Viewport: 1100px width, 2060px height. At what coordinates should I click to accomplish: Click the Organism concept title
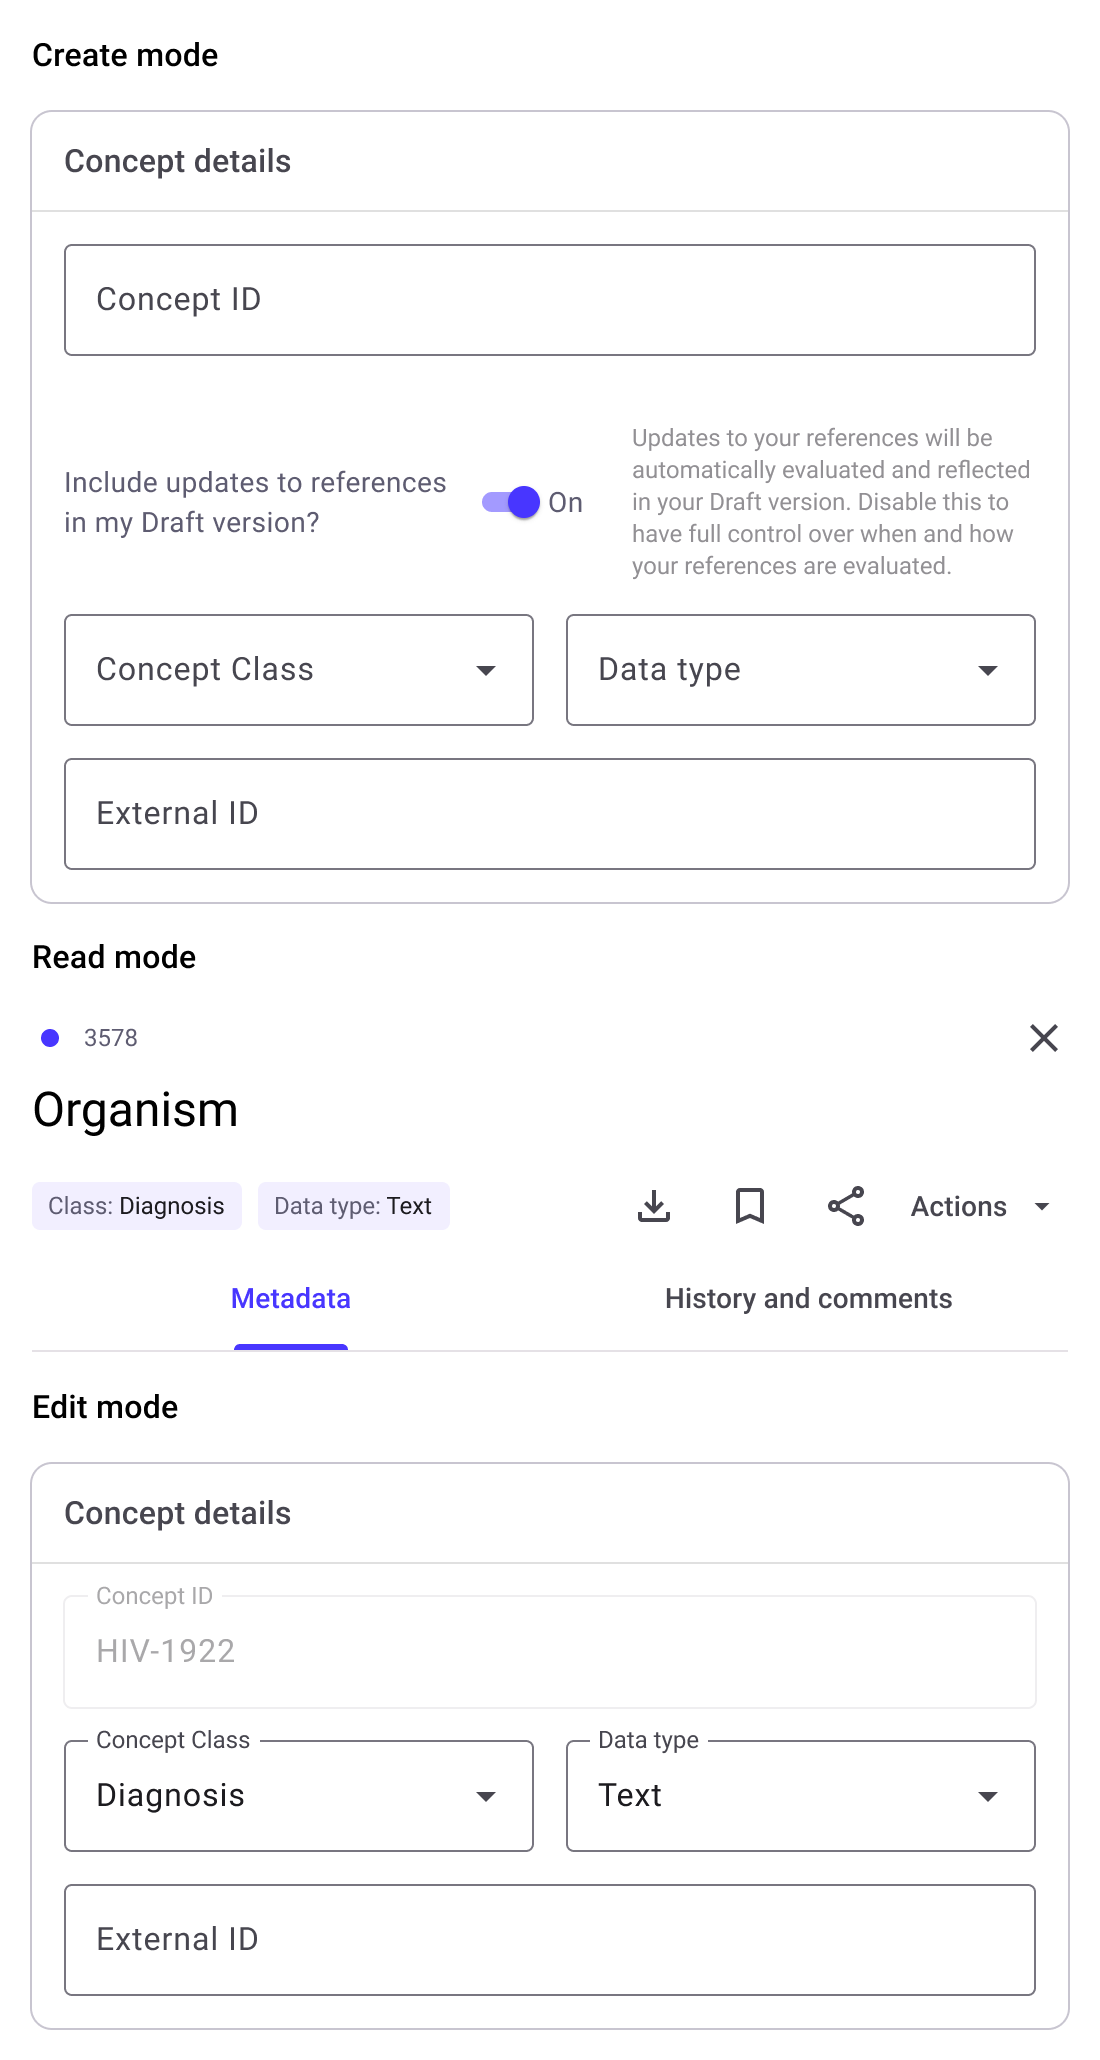[136, 1110]
